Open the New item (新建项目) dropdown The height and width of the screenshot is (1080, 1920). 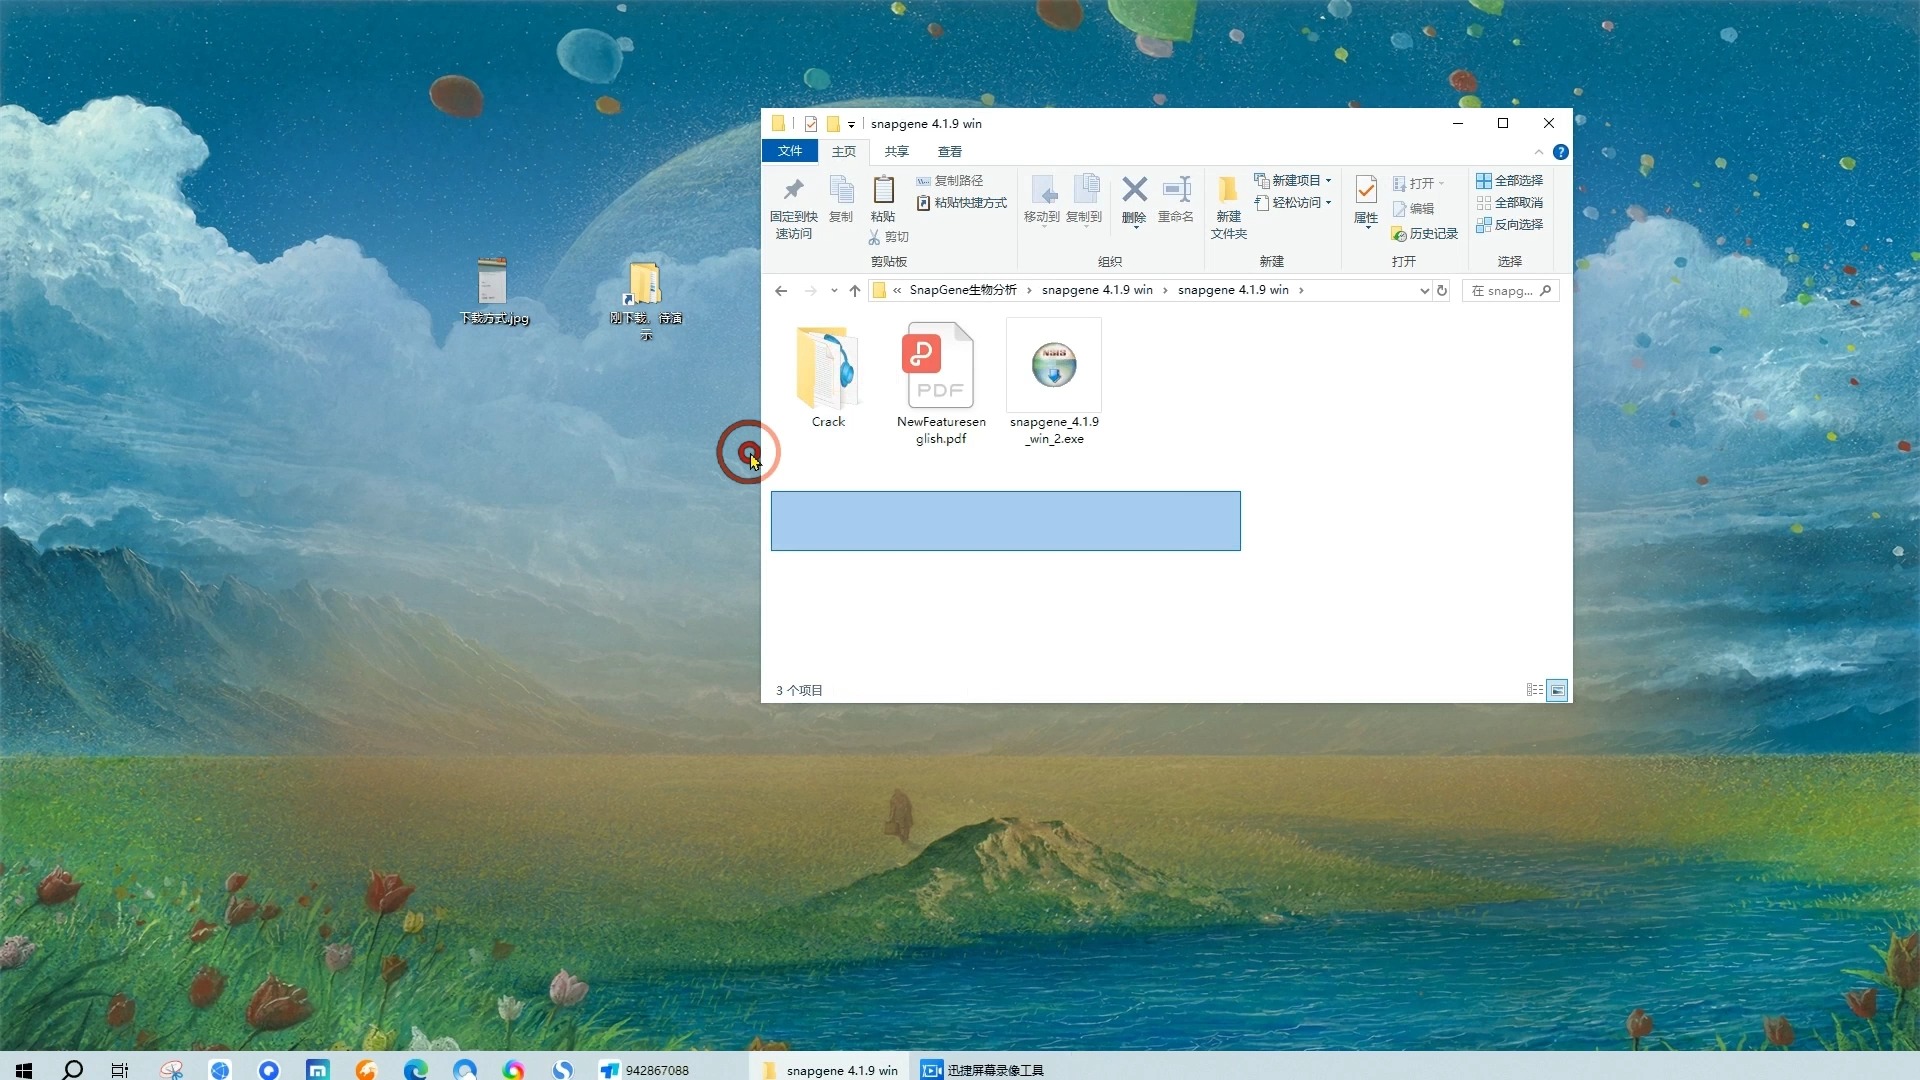(1293, 181)
